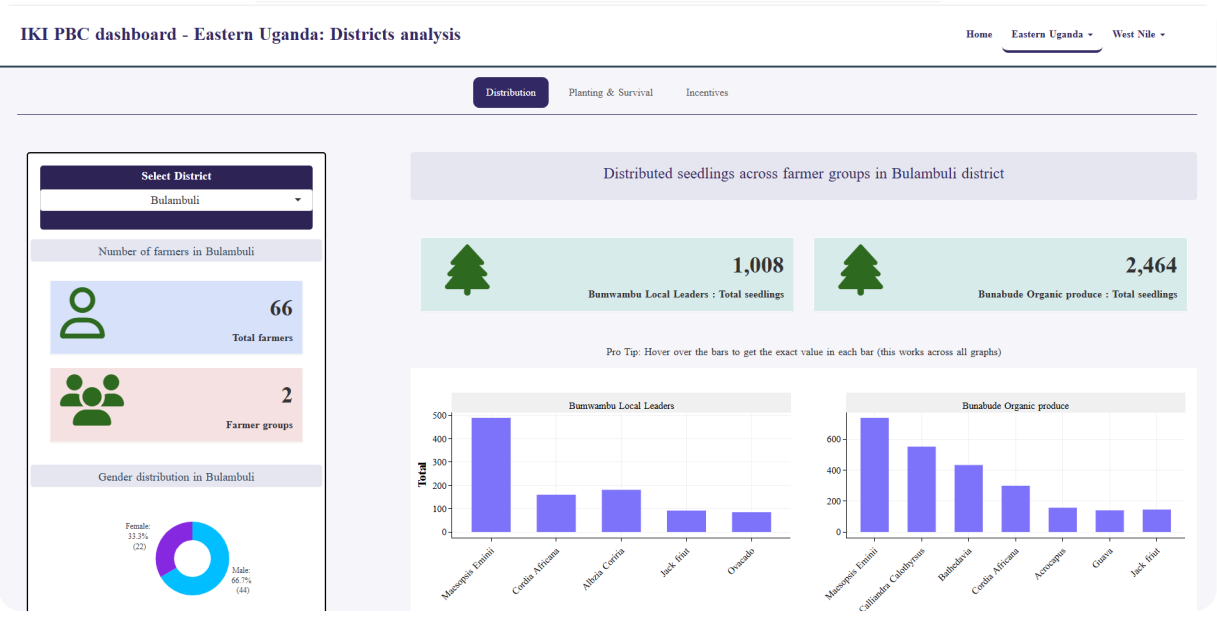Expand the West Nile navigation menu
This screenshot has height=617, width=1217.
[1138, 34]
